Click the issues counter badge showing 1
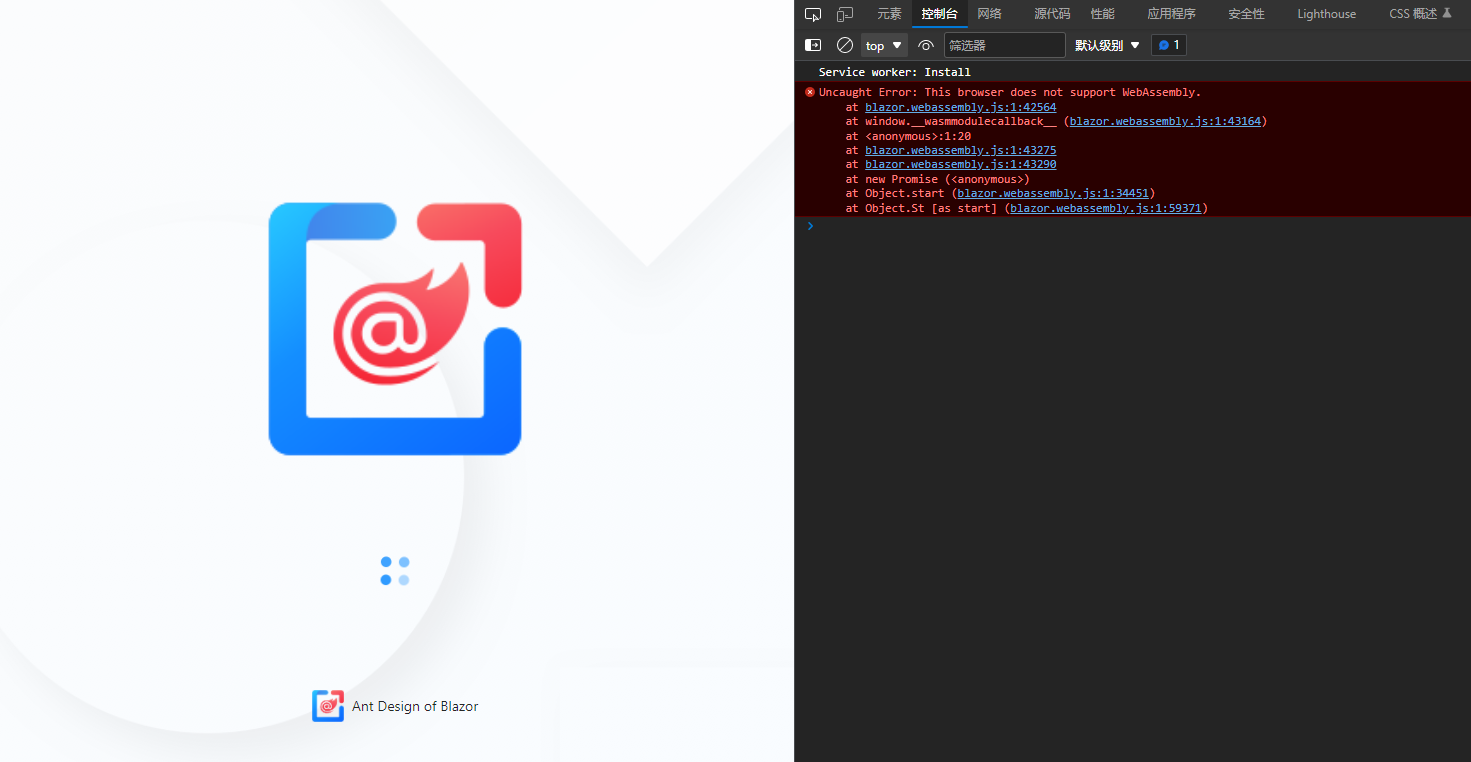 (1169, 45)
